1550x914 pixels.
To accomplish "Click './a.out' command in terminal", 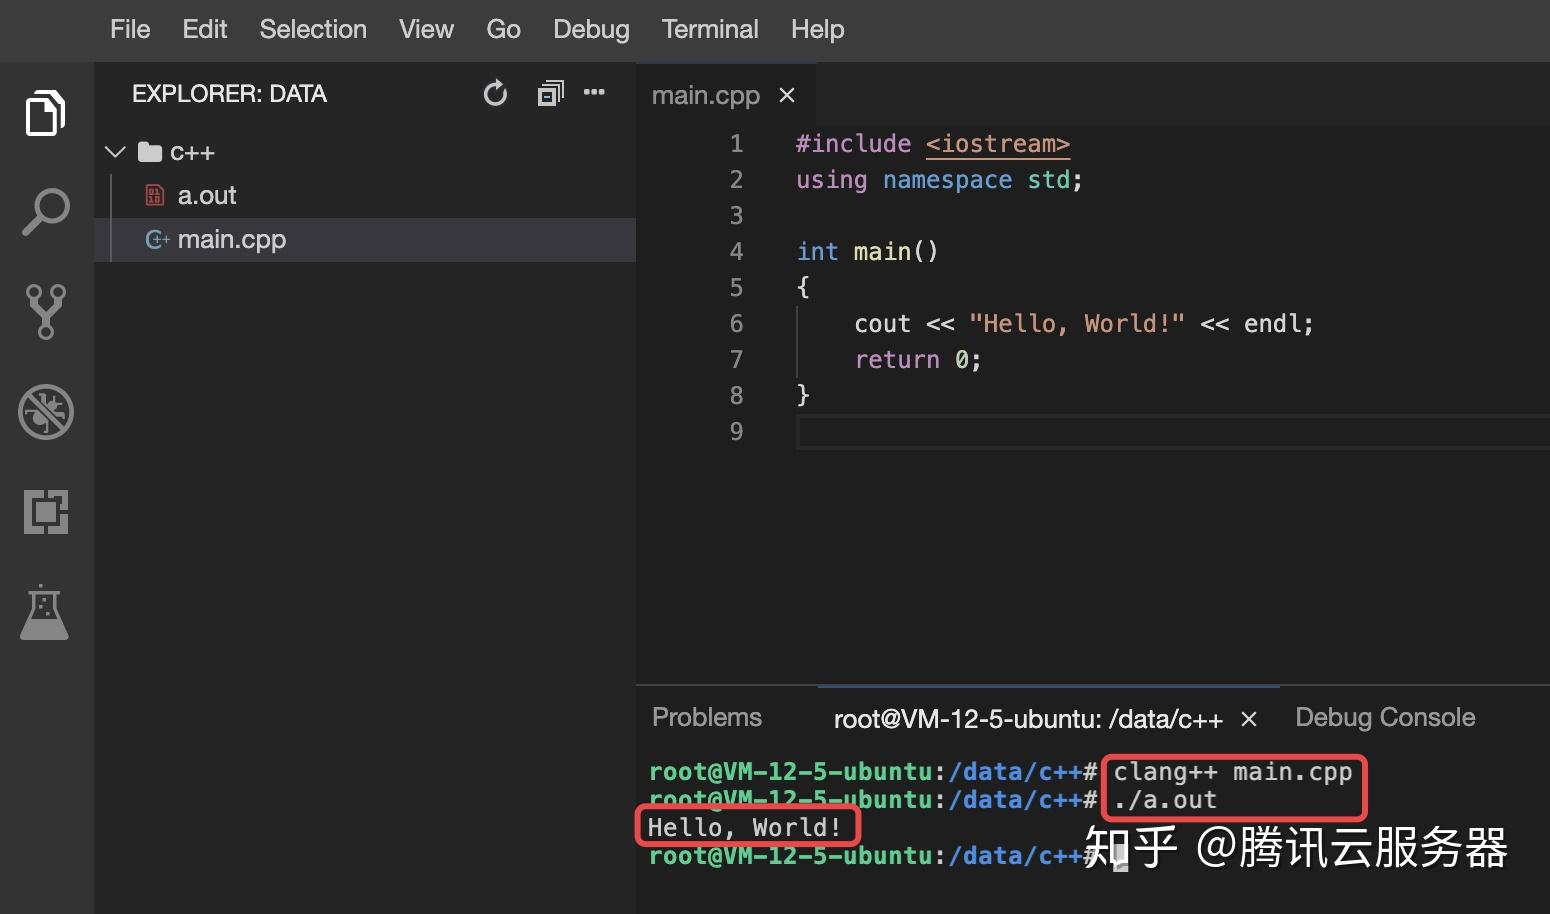I will pos(1165,800).
